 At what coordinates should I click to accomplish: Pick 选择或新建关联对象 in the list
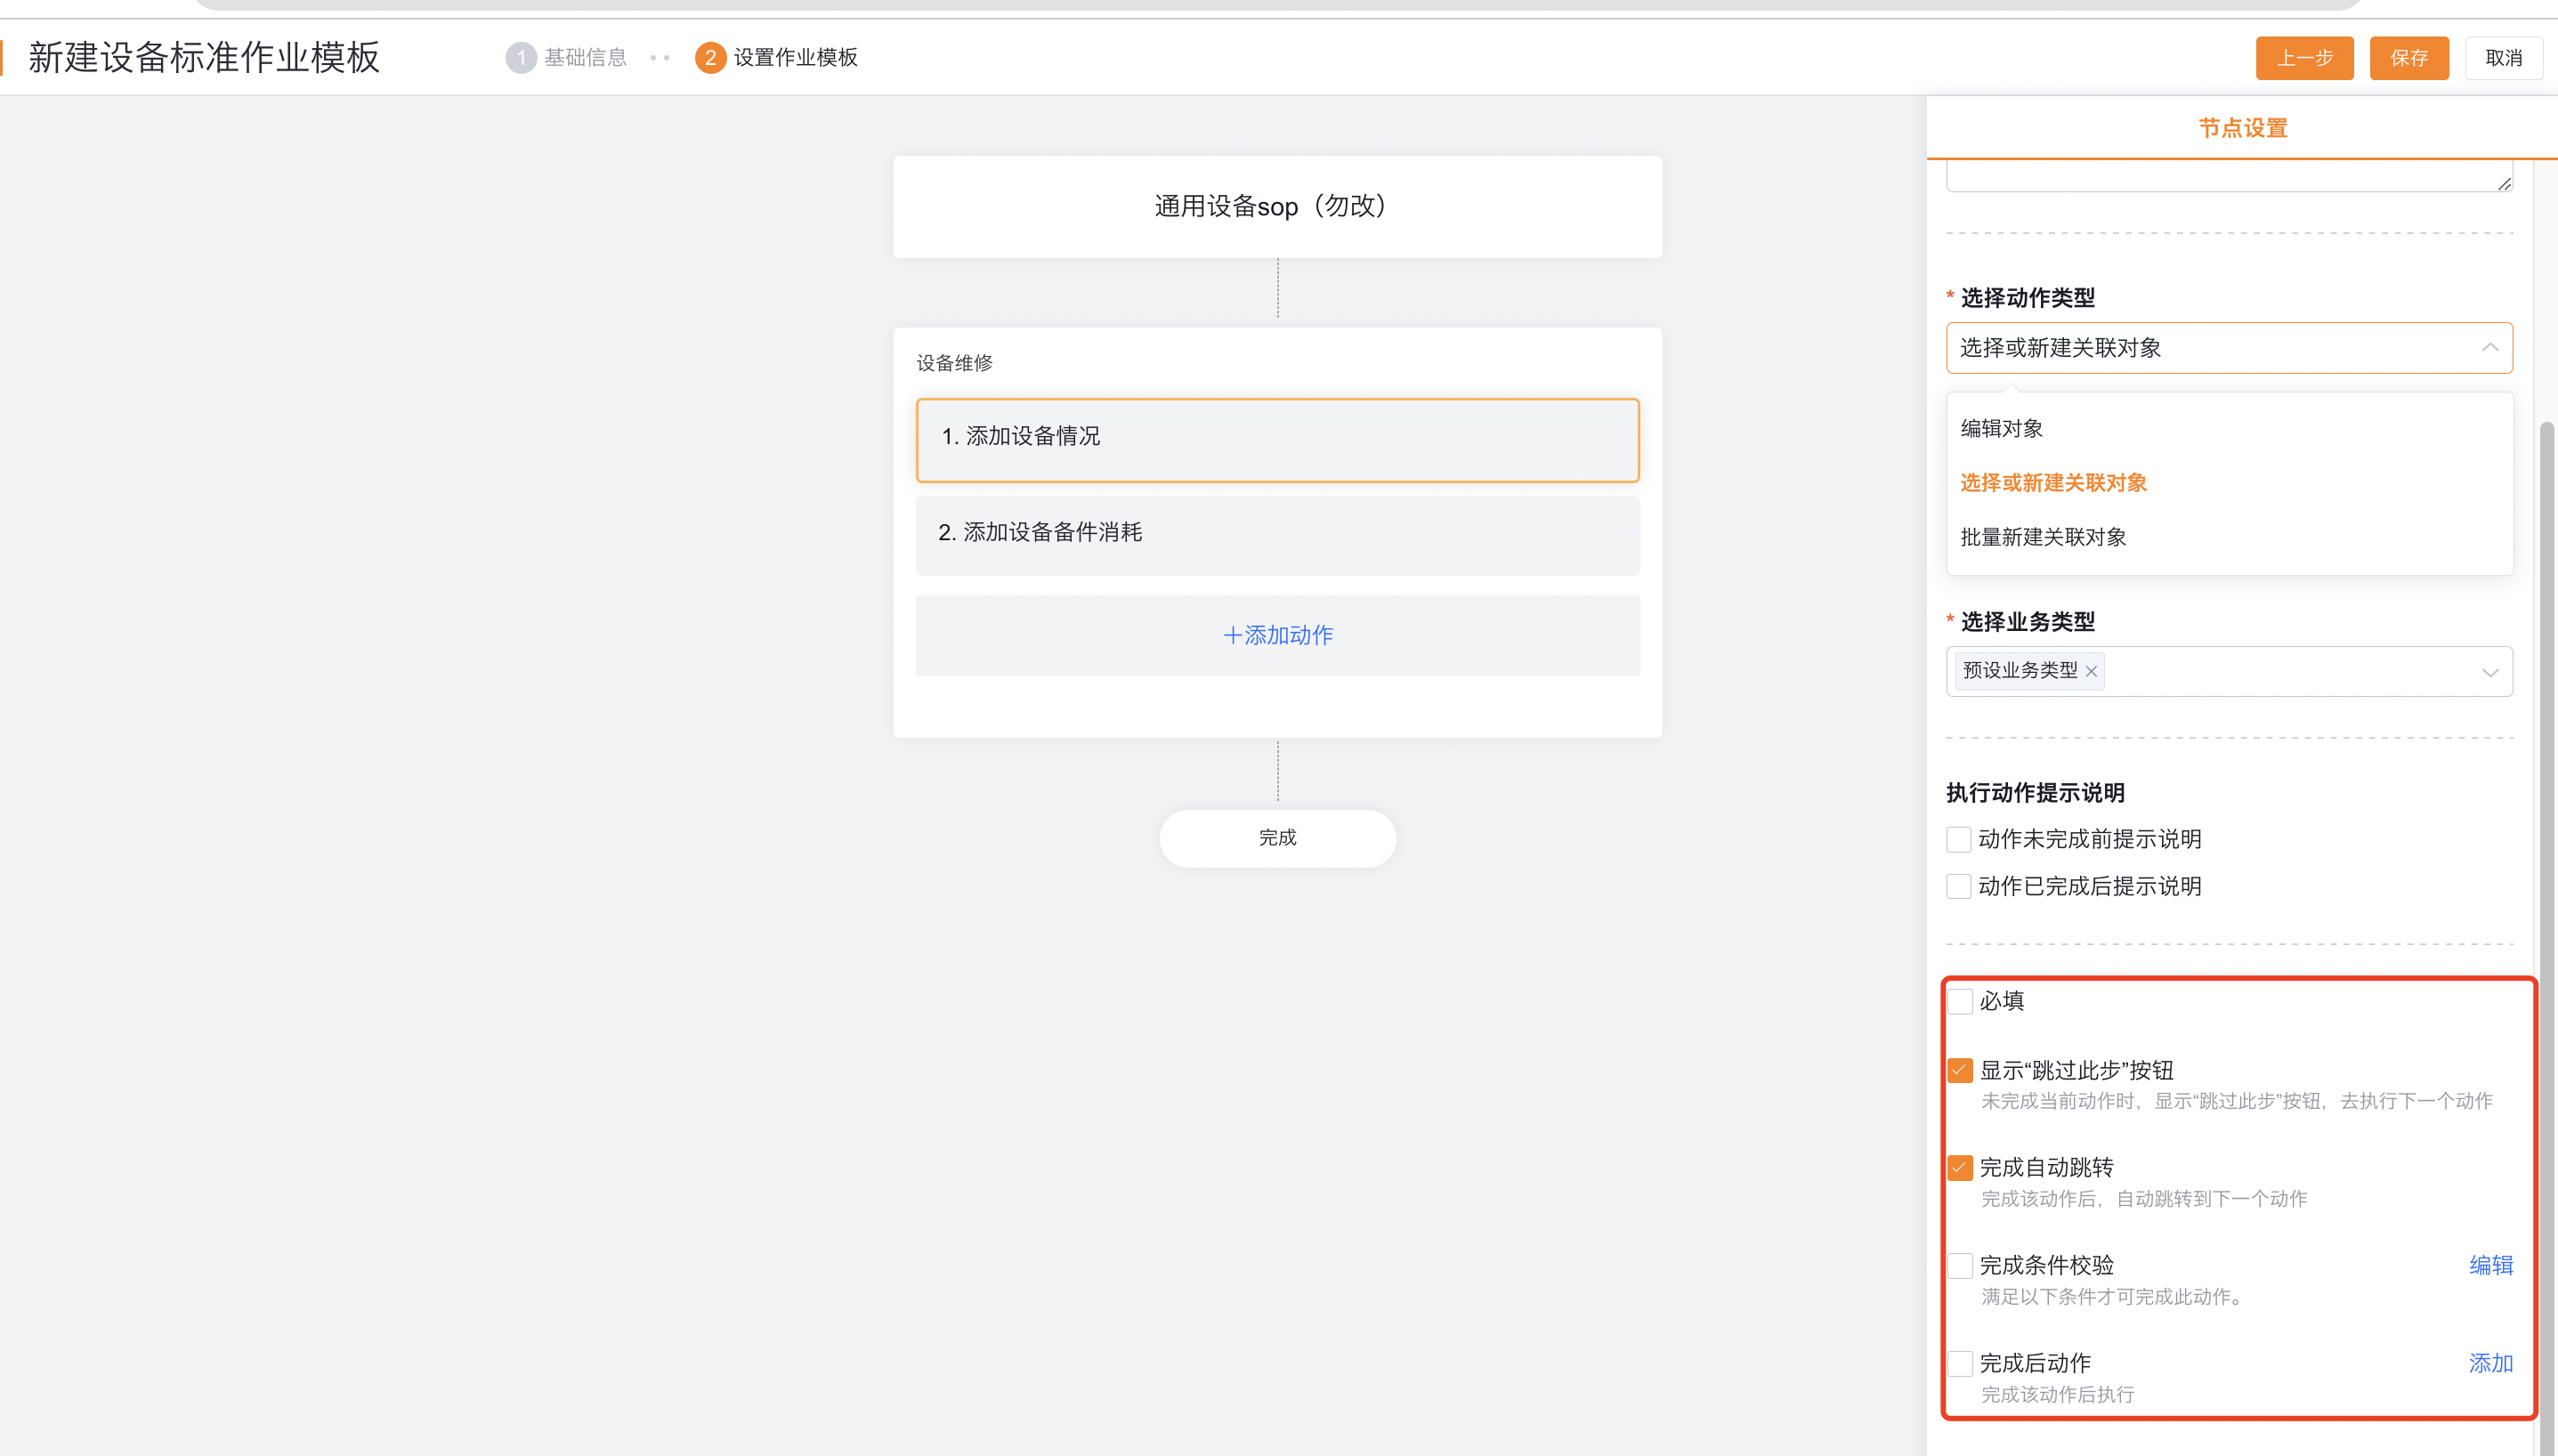click(2053, 483)
